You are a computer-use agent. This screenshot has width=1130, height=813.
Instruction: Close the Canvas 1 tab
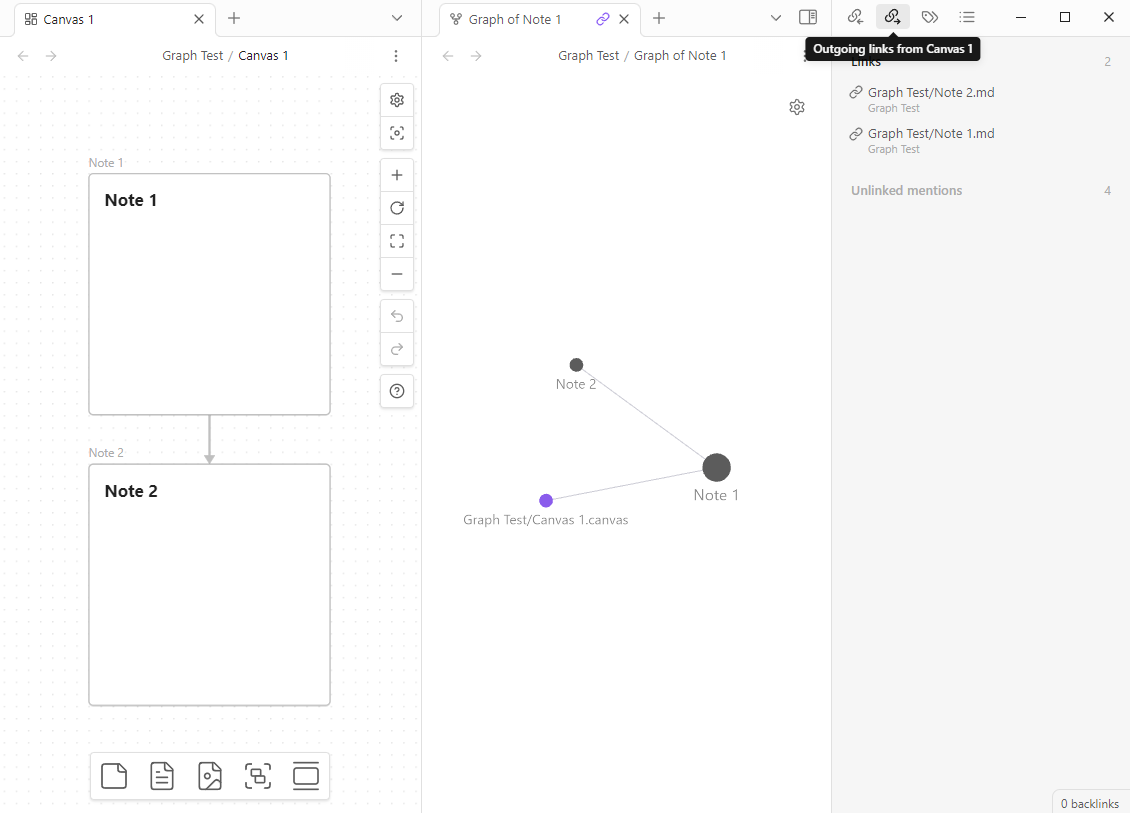199,19
